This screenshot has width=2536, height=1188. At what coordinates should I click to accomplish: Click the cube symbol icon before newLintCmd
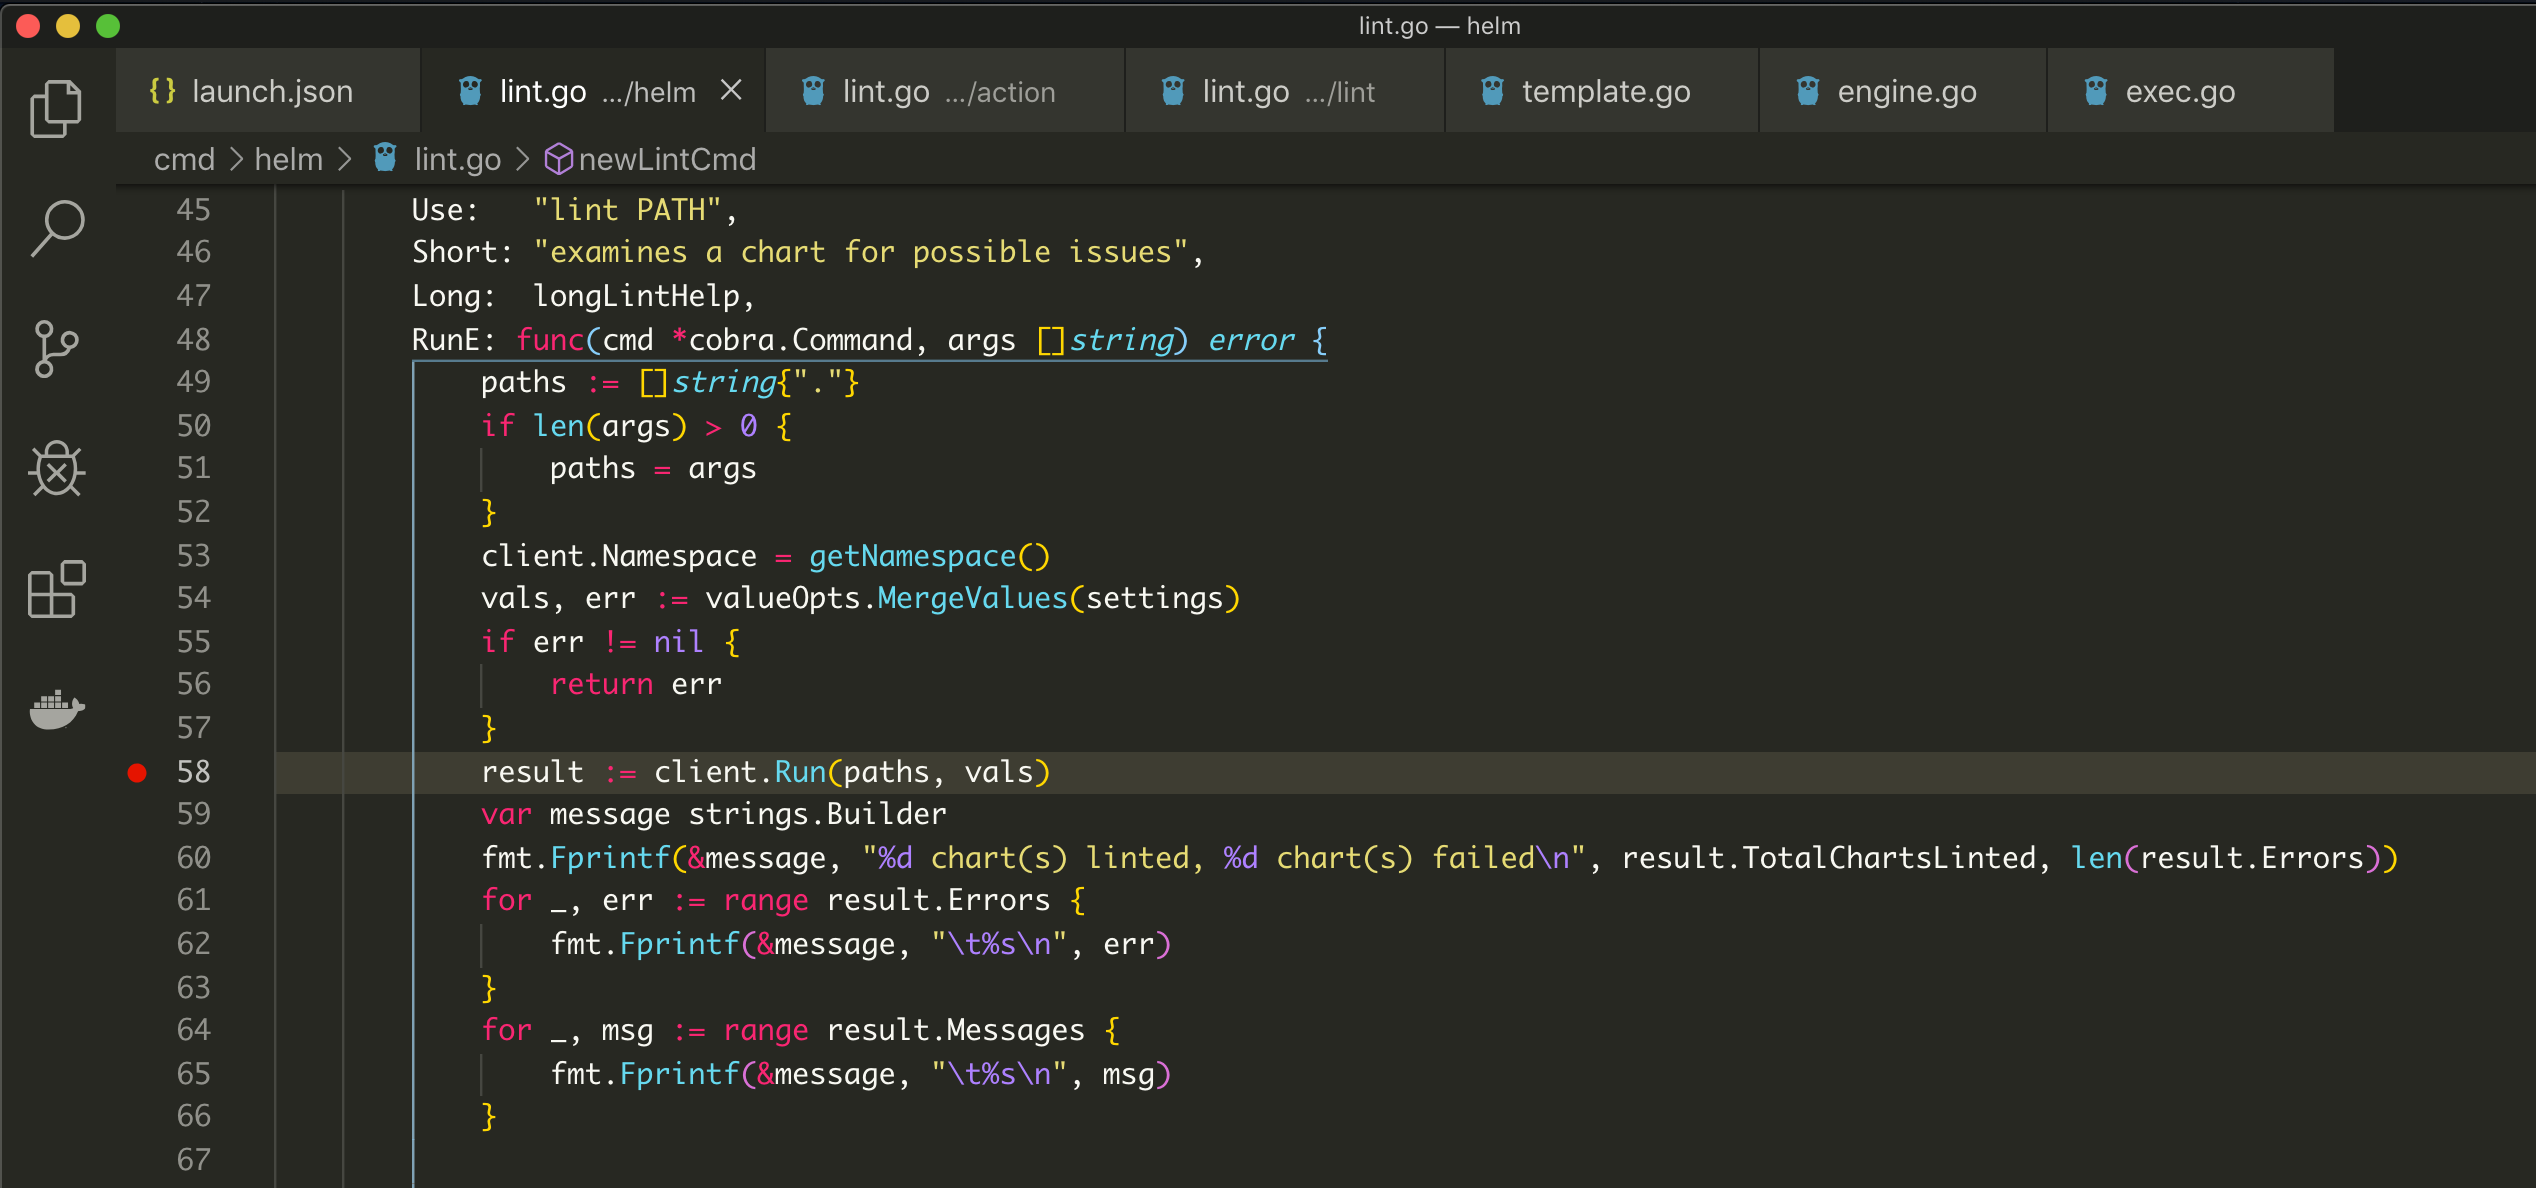(558, 159)
